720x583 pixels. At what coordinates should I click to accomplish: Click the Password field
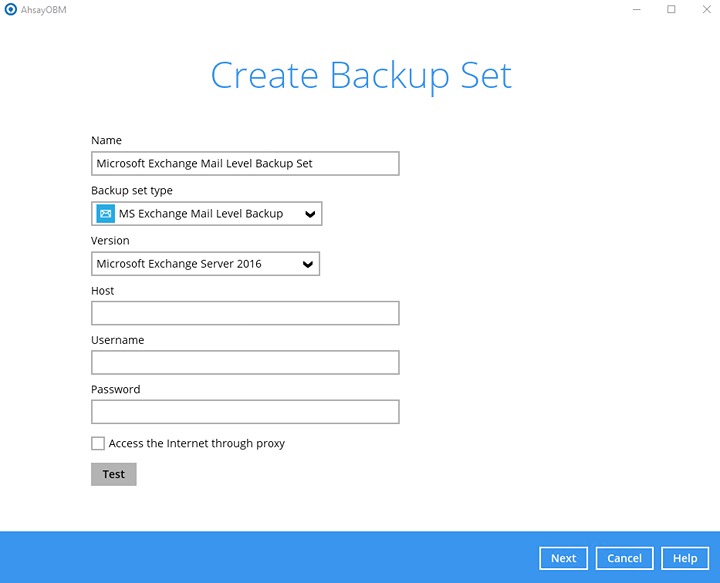click(245, 411)
